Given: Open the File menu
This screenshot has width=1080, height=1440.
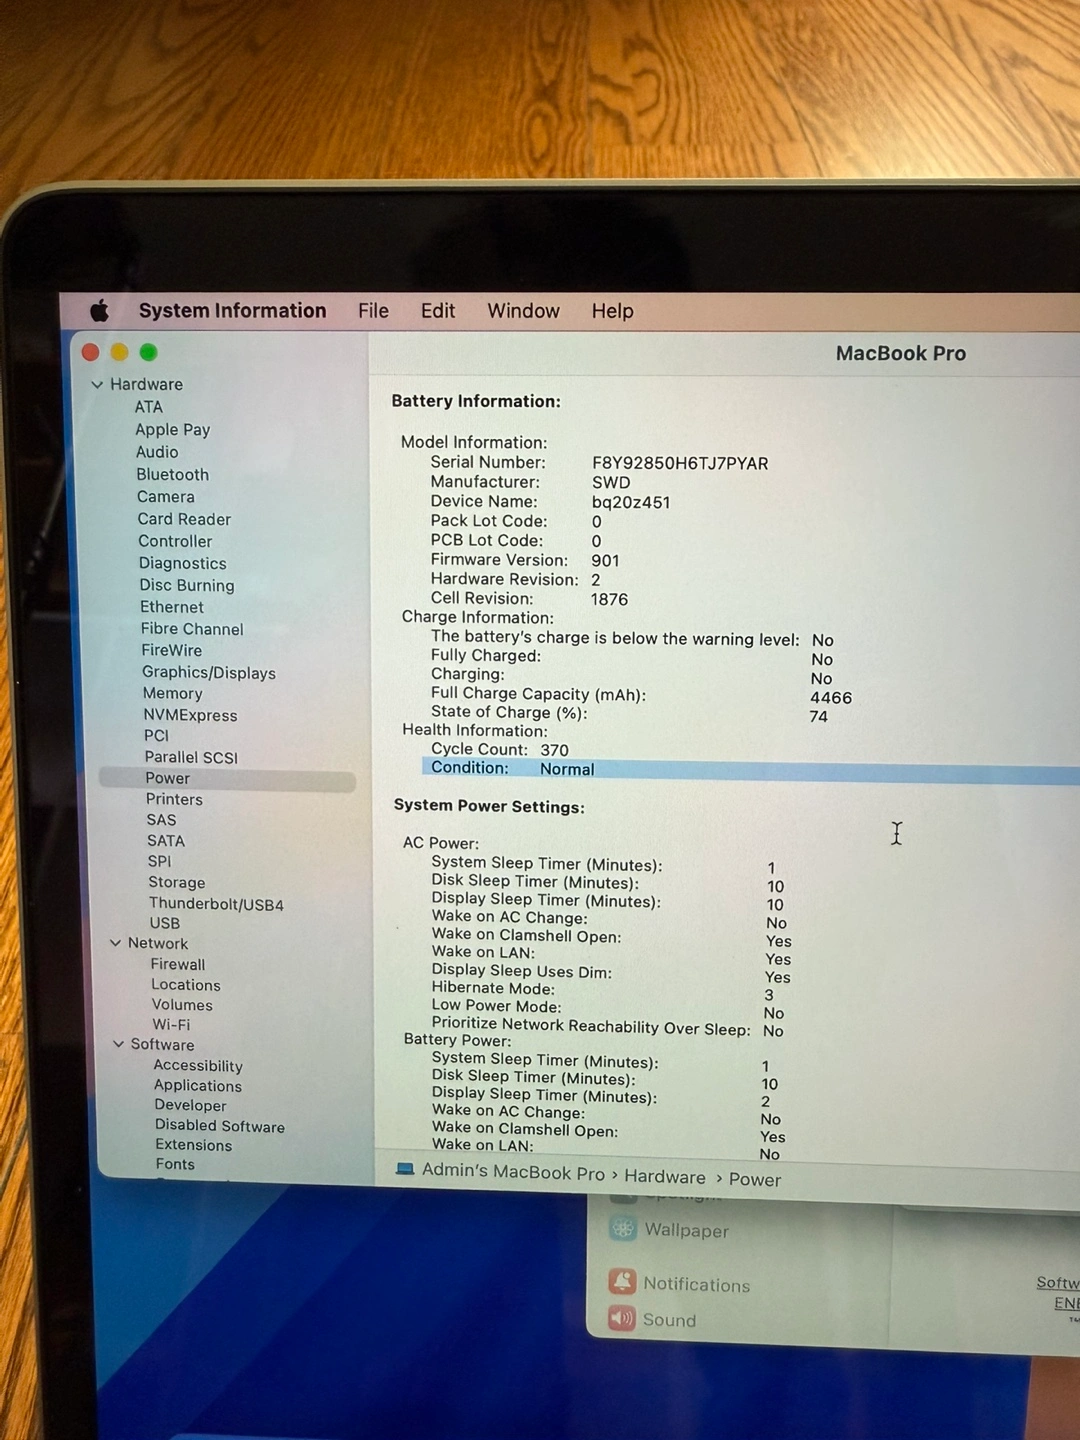Looking at the screenshot, I should pyautogui.click(x=373, y=311).
